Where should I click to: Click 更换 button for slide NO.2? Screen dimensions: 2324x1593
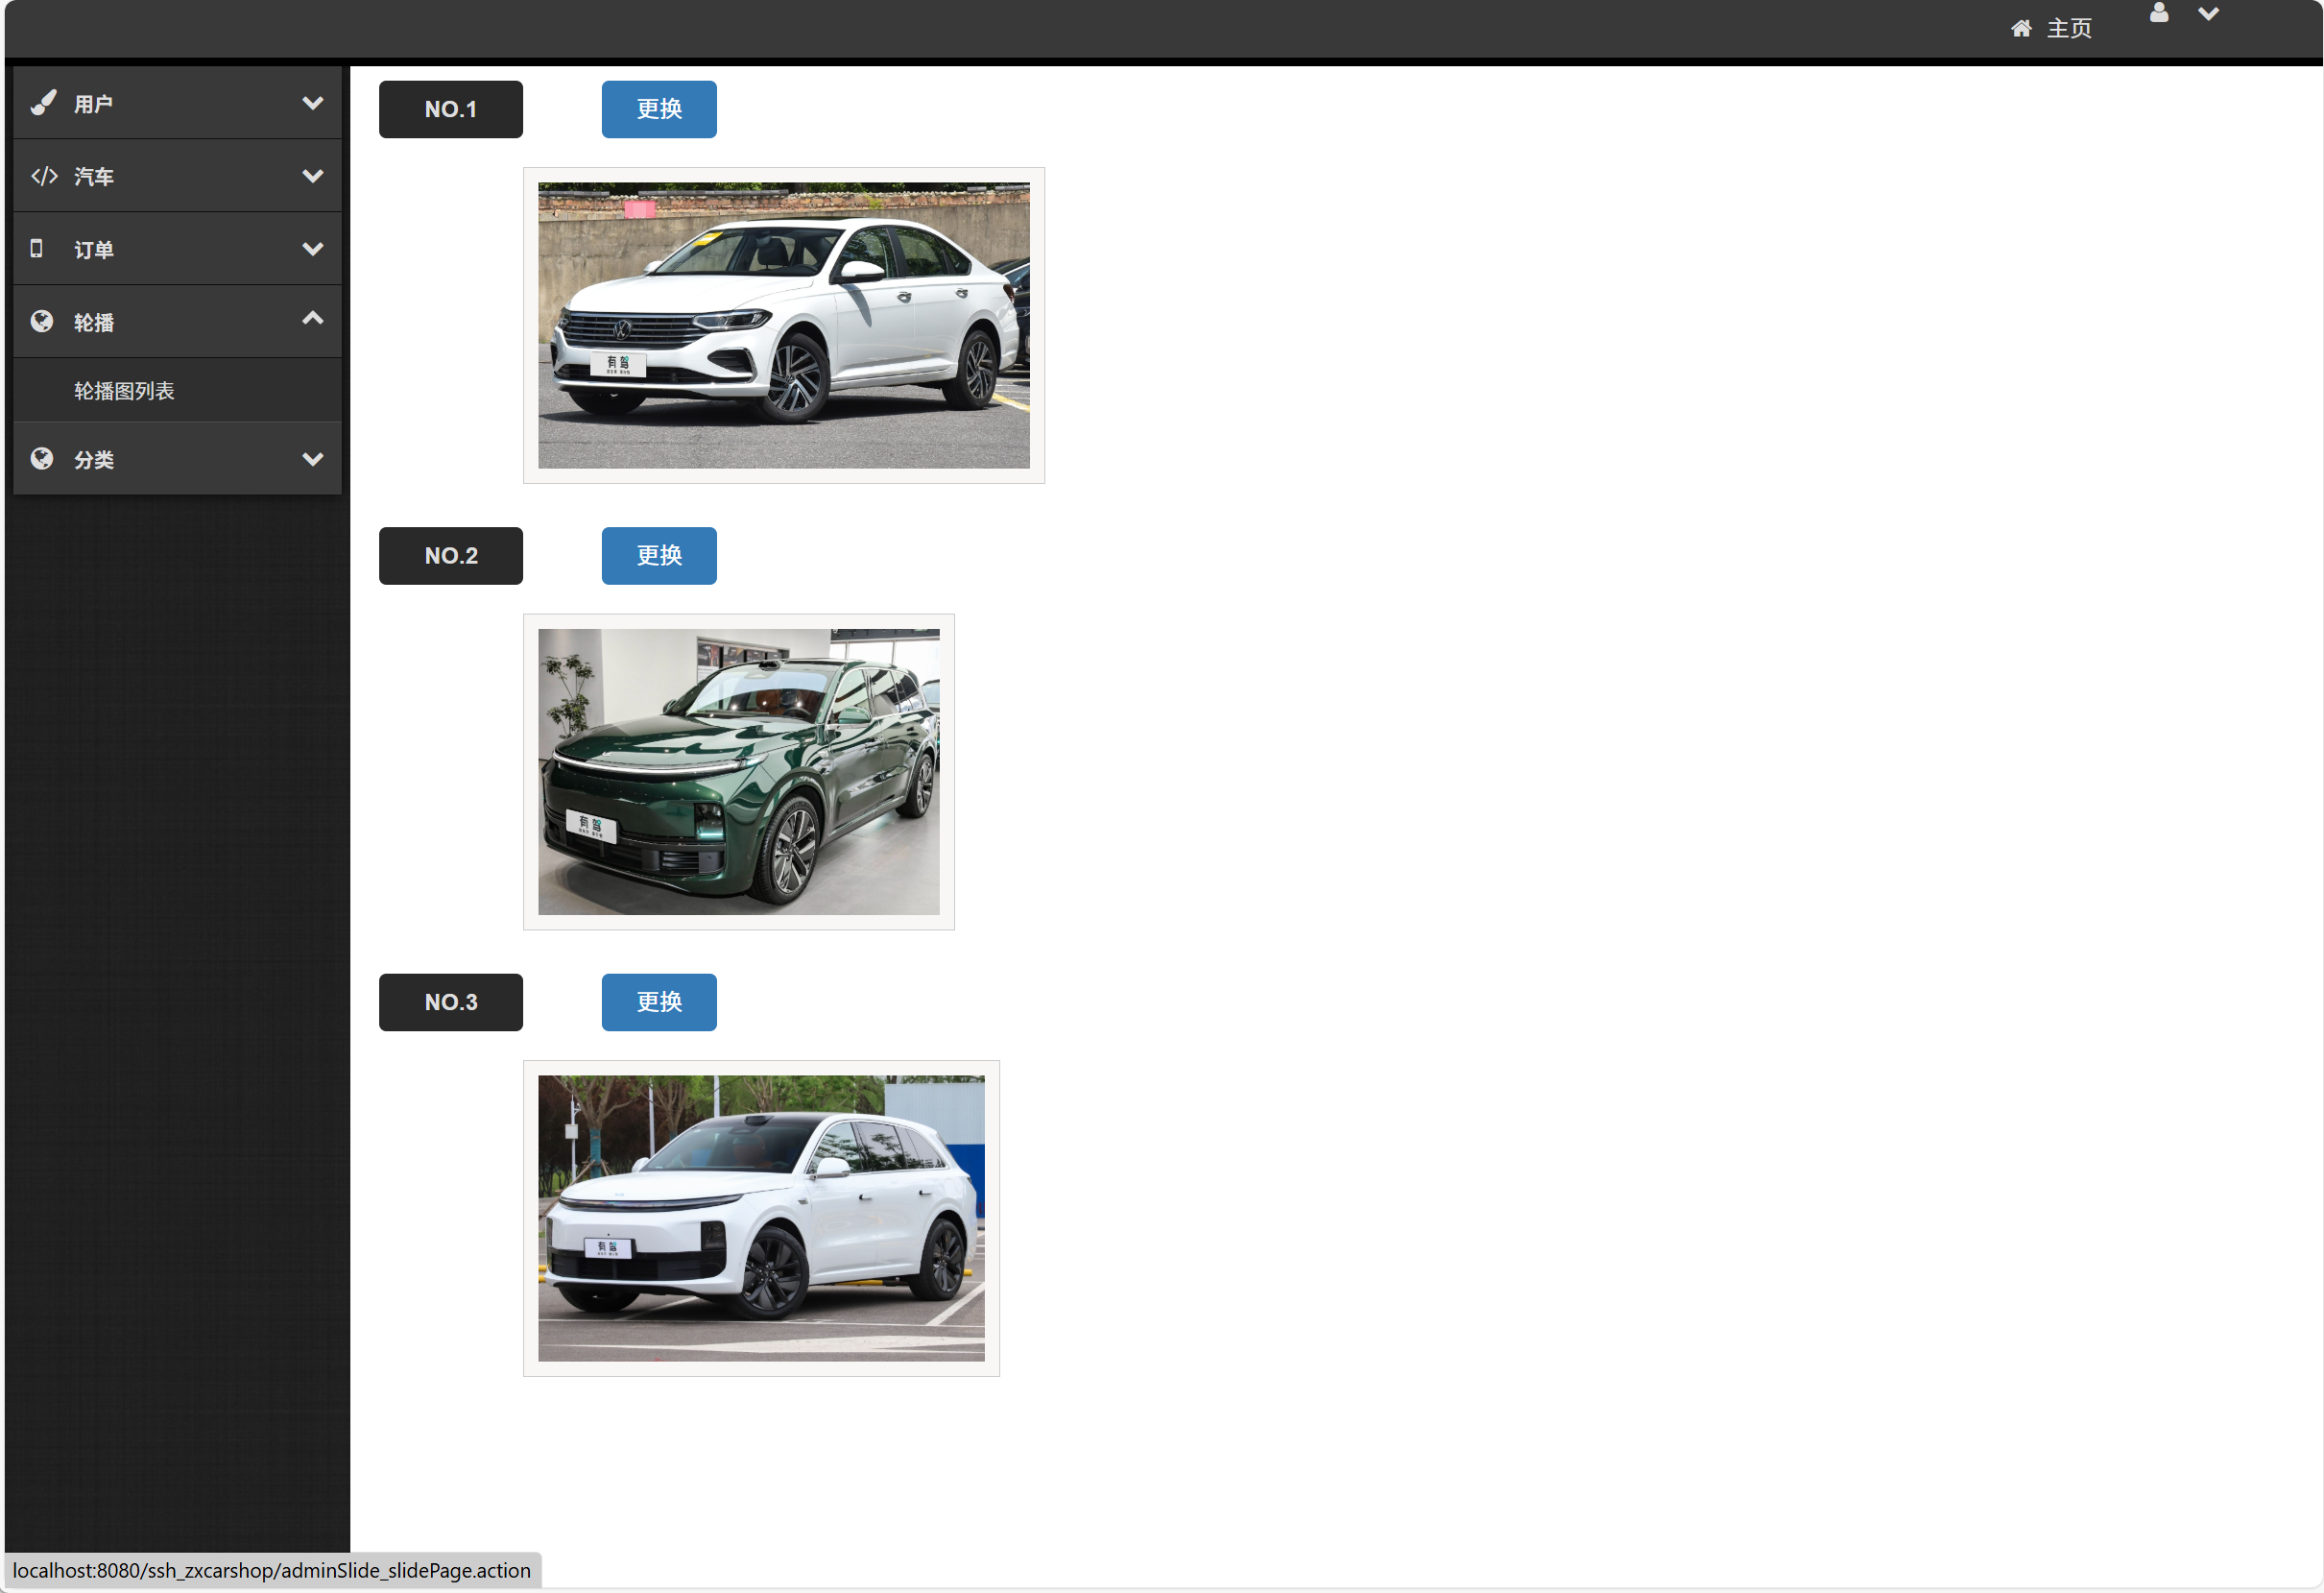pyautogui.click(x=659, y=556)
